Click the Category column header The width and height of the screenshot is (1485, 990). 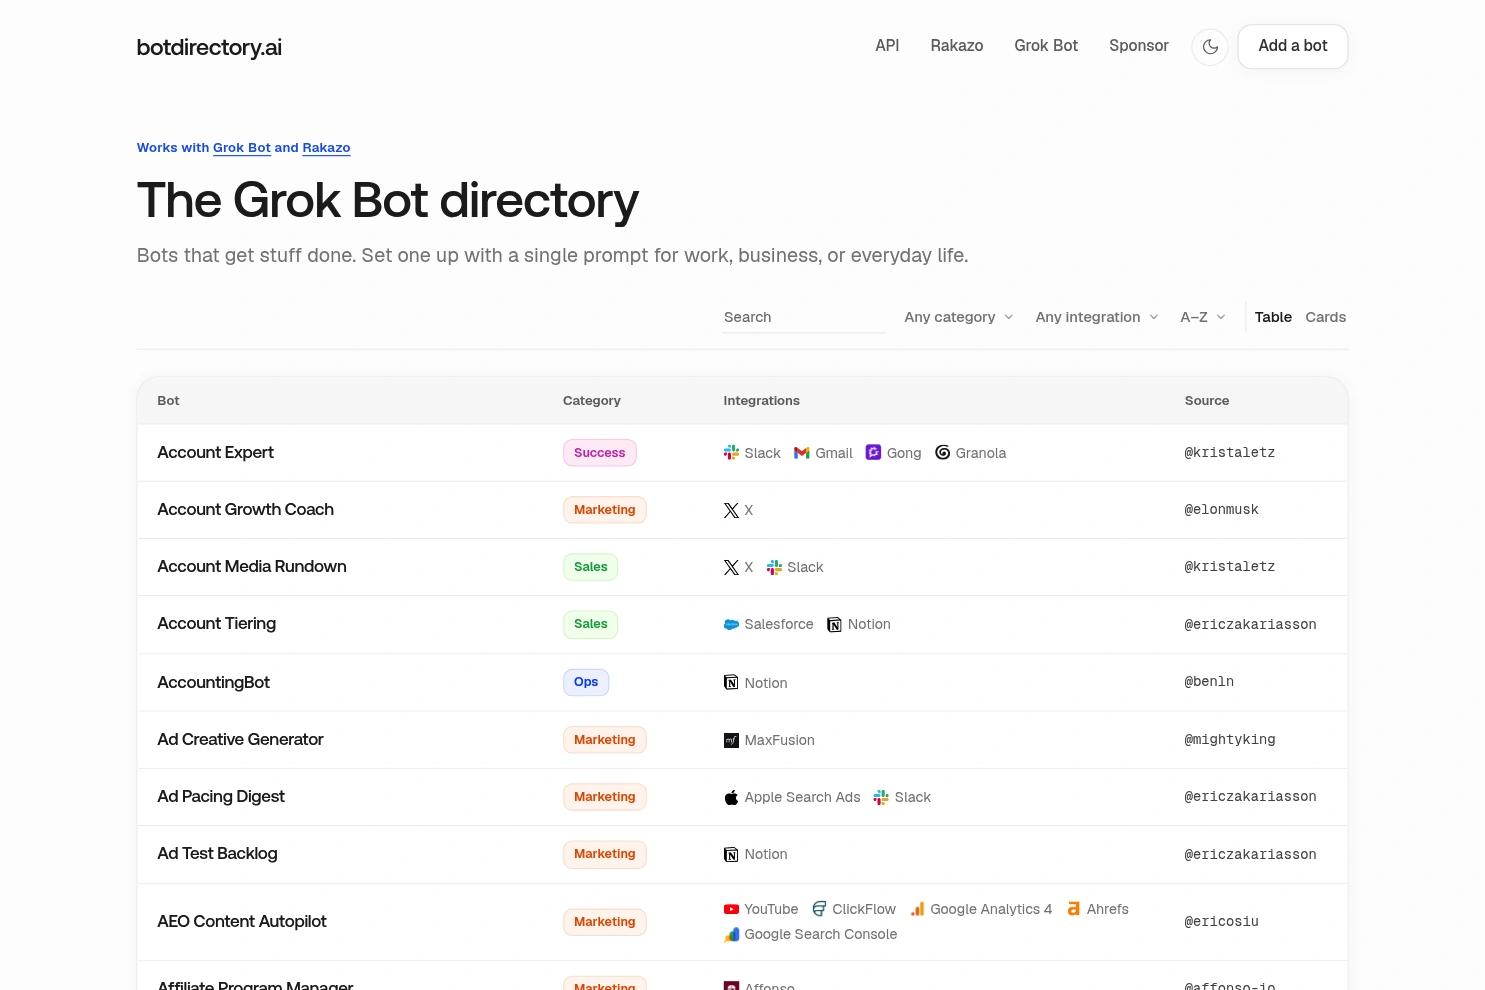click(592, 401)
